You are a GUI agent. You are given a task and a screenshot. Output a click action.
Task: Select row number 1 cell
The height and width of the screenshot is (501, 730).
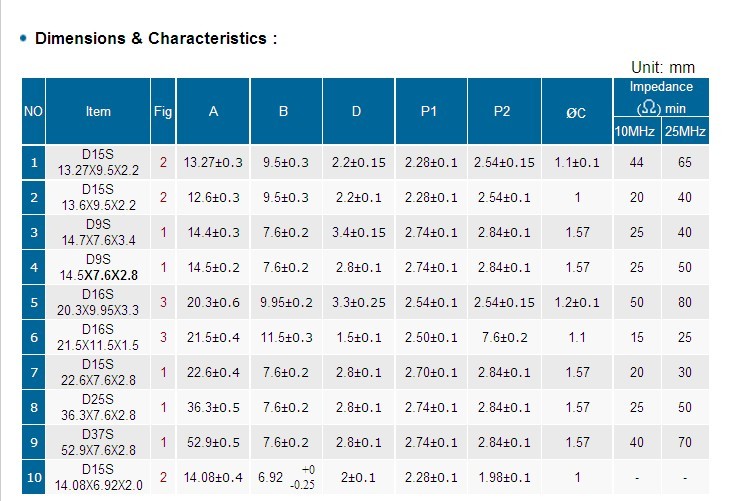click(34, 162)
